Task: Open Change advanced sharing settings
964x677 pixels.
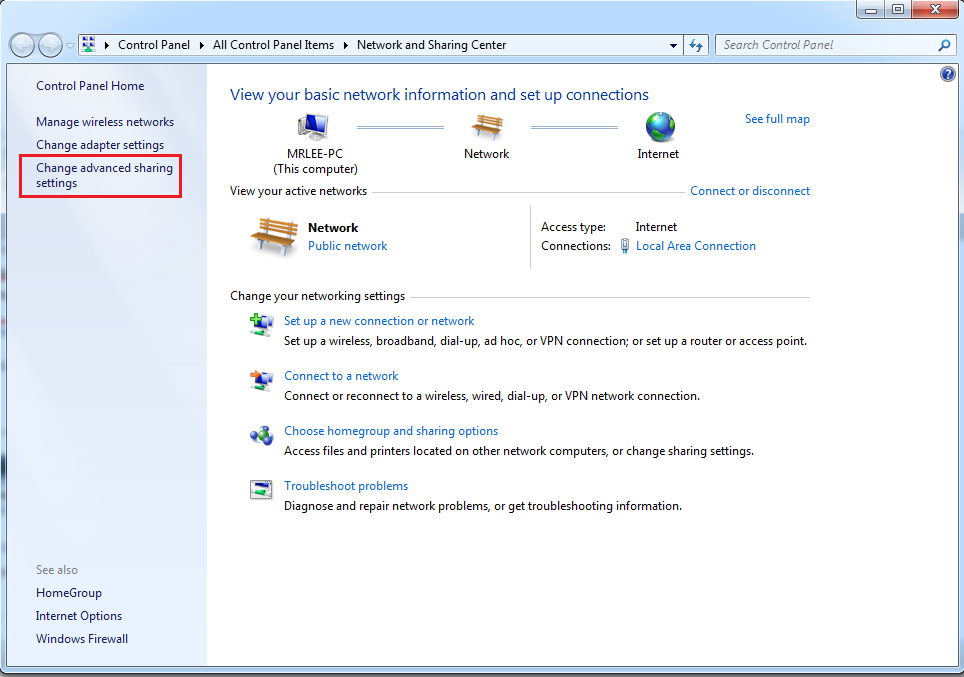Action: coord(104,176)
